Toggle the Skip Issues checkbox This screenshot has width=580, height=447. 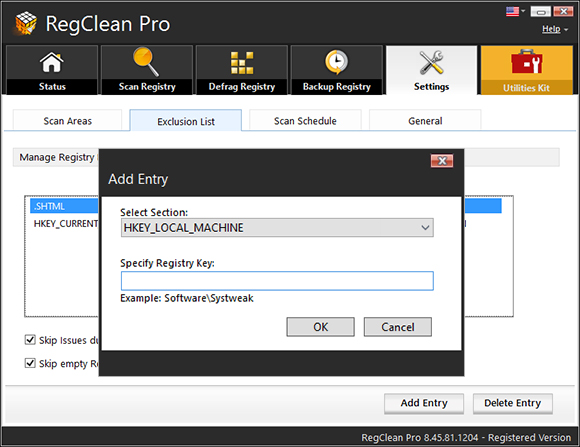pos(30,340)
